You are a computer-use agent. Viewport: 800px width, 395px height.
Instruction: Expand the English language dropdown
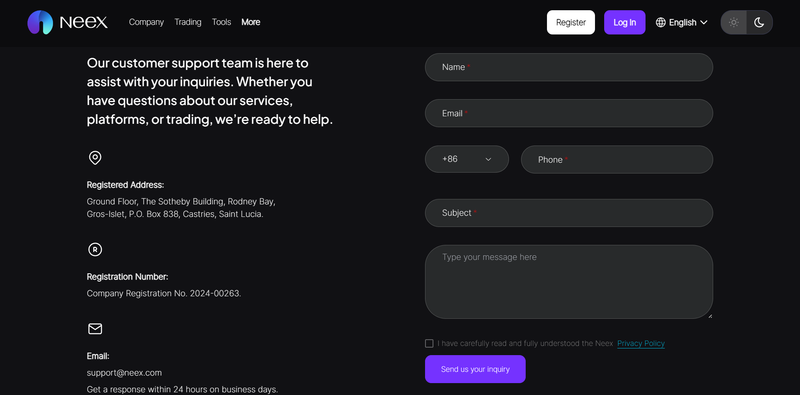(x=682, y=22)
